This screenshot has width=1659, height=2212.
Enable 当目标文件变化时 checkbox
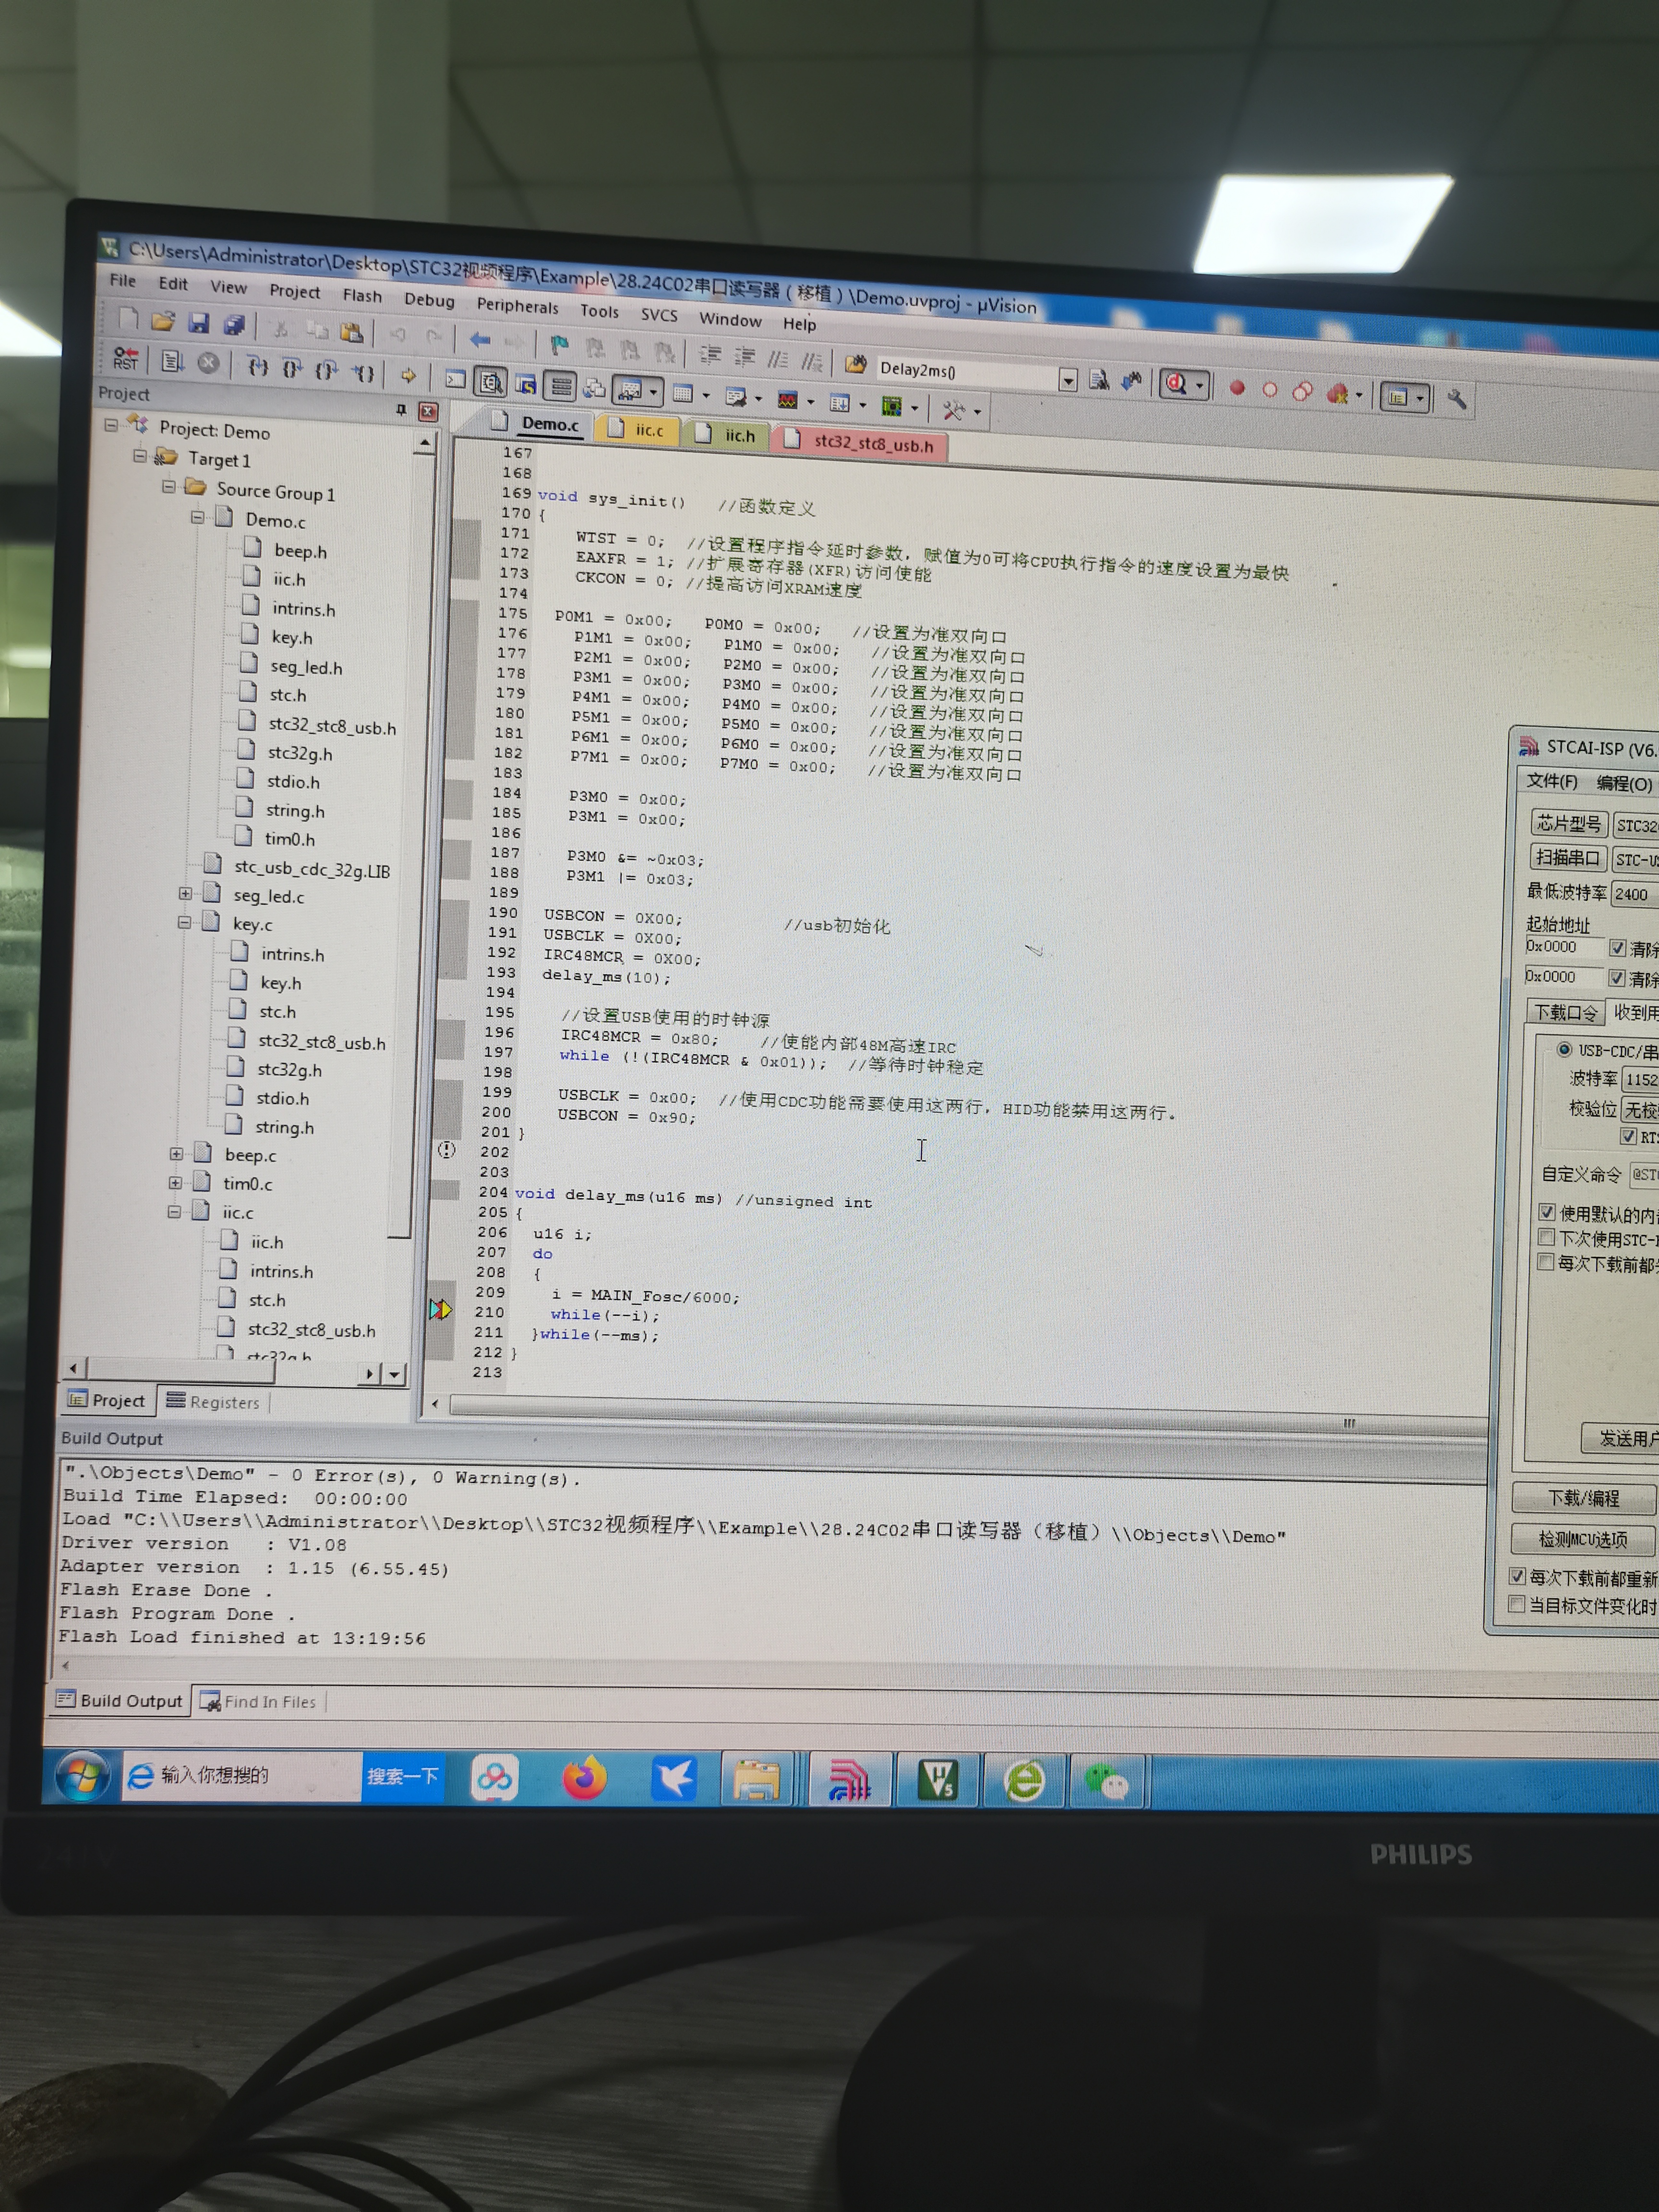pos(1516,1604)
